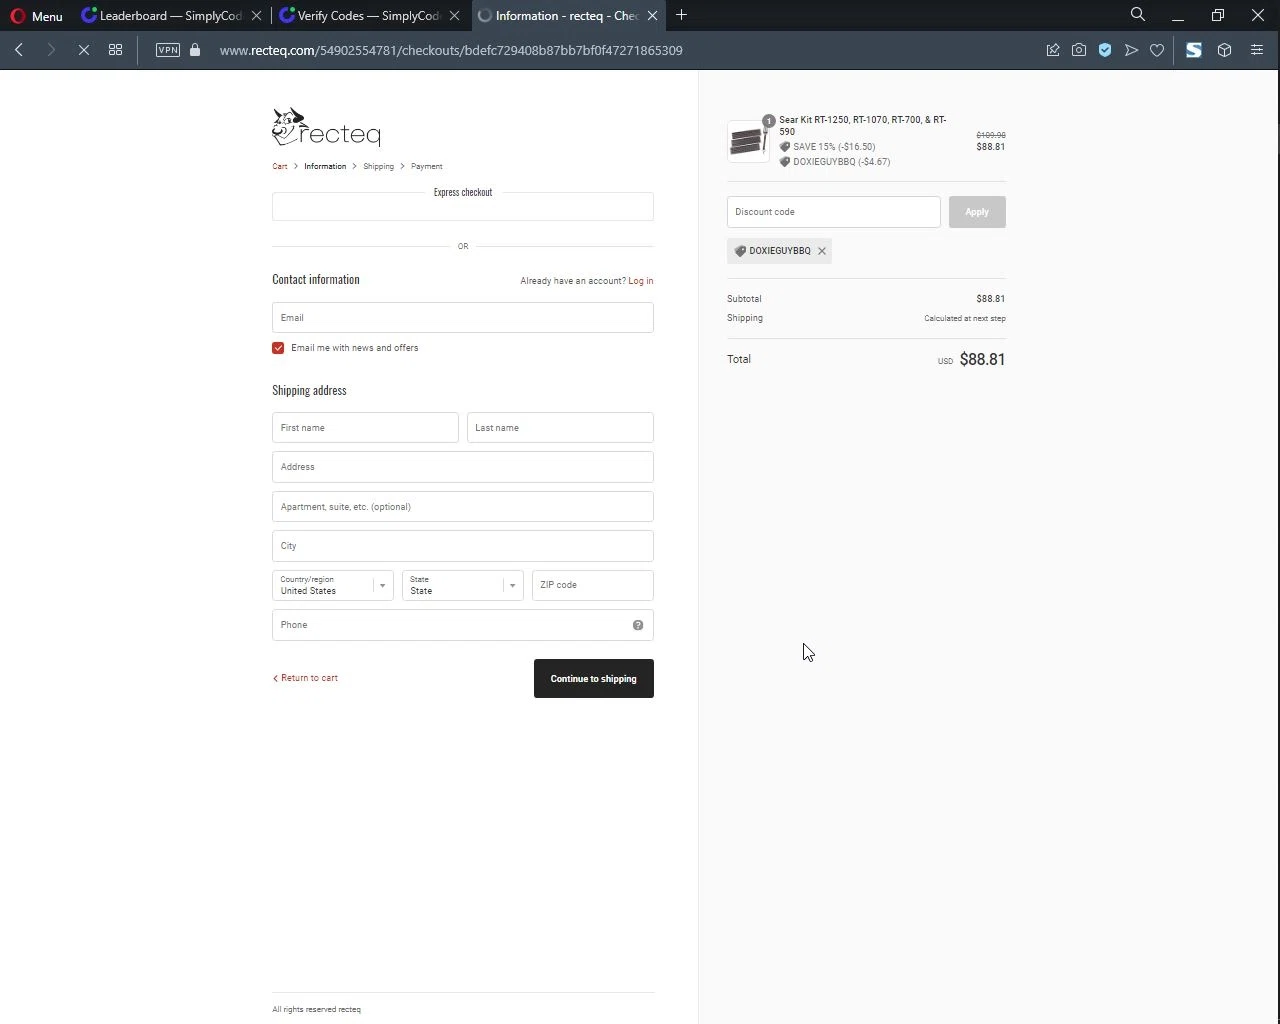The image size is (1280, 1024).
Task: Add page to bookmarks heart icon
Action: (1157, 50)
